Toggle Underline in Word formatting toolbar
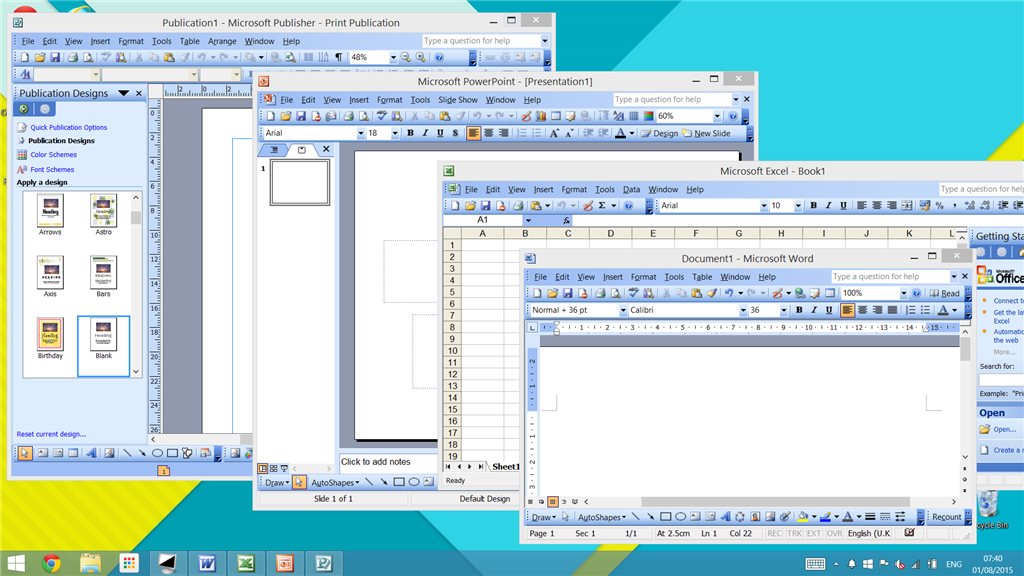The width and height of the screenshot is (1024, 576). [x=829, y=310]
